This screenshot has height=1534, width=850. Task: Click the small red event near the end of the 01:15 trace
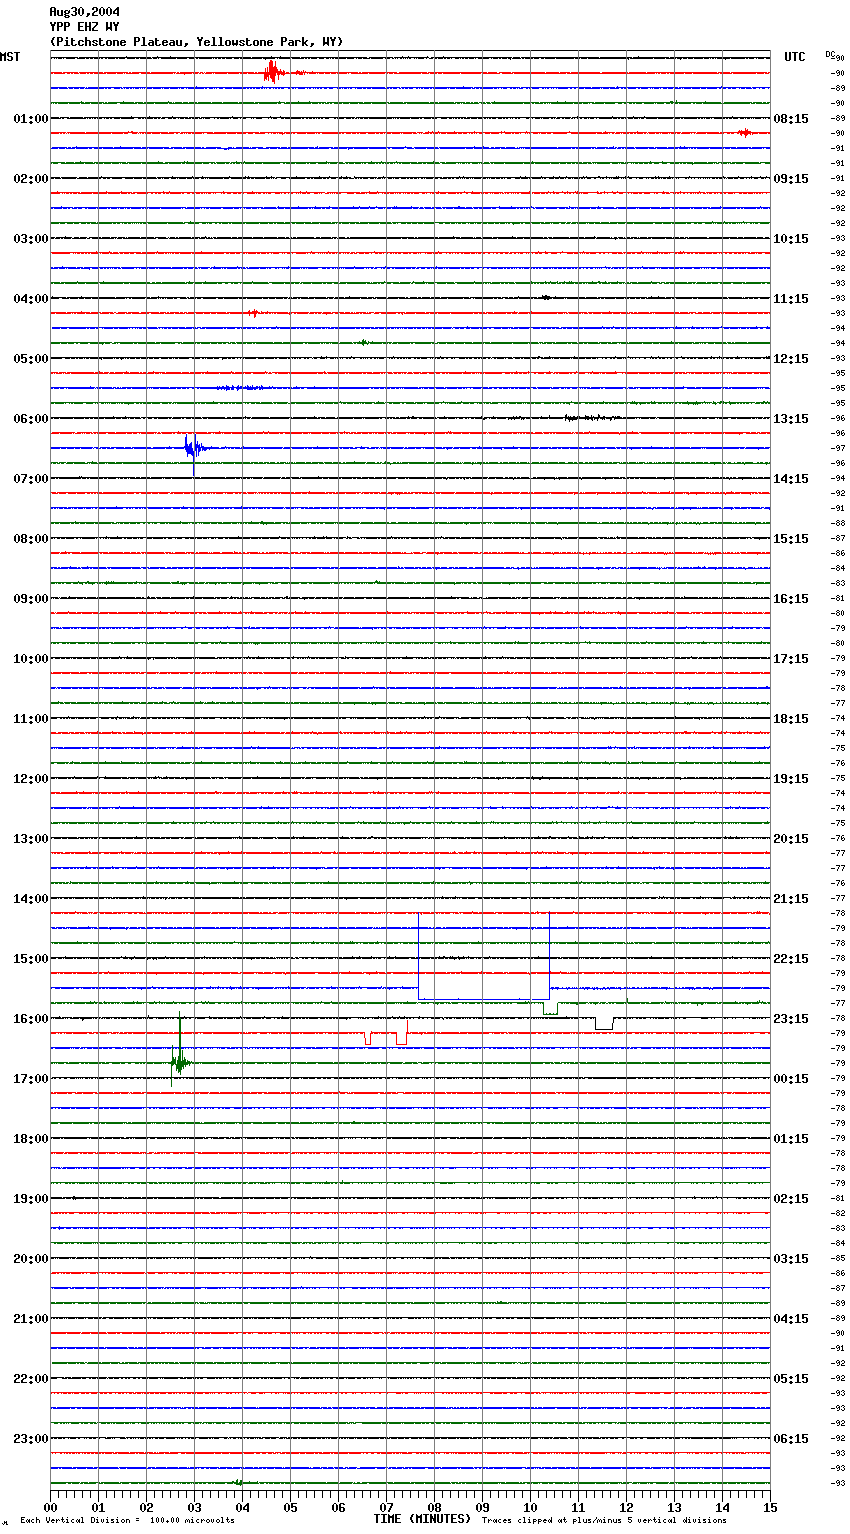click(744, 133)
